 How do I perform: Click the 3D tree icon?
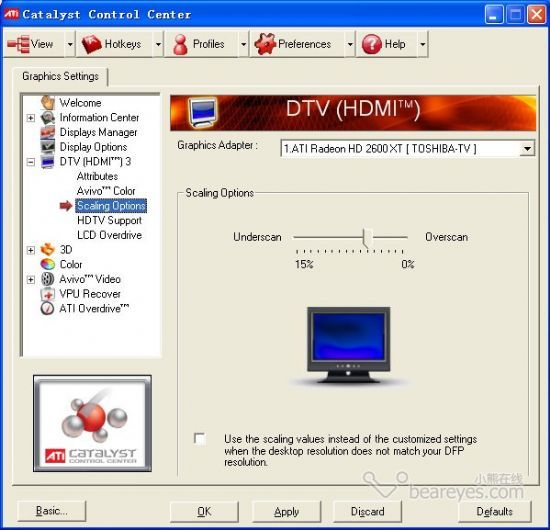pyautogui.click(x=48, y=249)
